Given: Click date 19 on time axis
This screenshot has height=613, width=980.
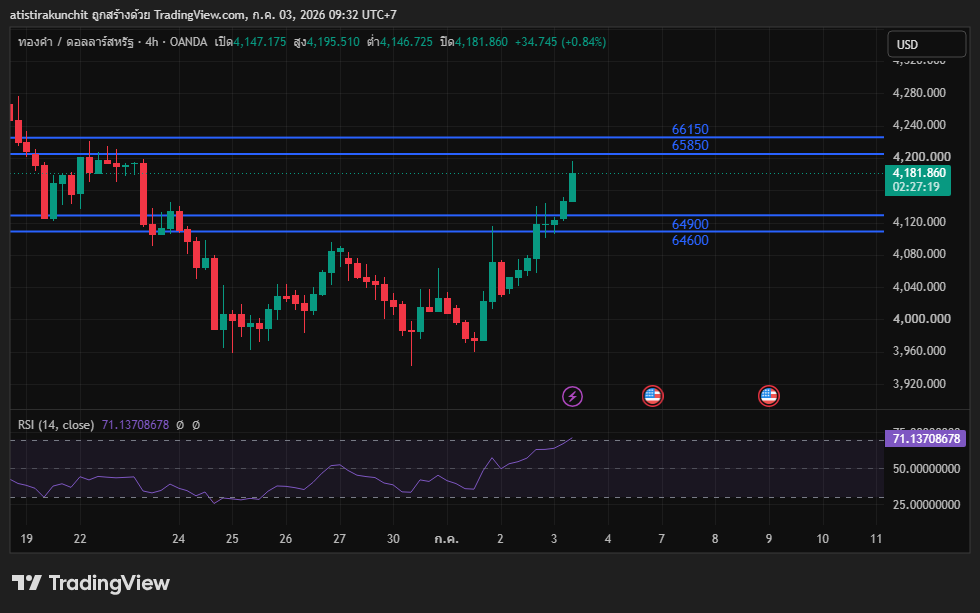Looking at the screenshot, I should pos(26,539).
